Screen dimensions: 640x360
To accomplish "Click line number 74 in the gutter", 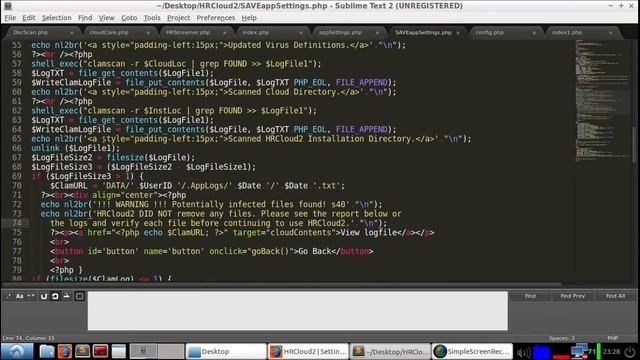I will (x=17, y=223).
